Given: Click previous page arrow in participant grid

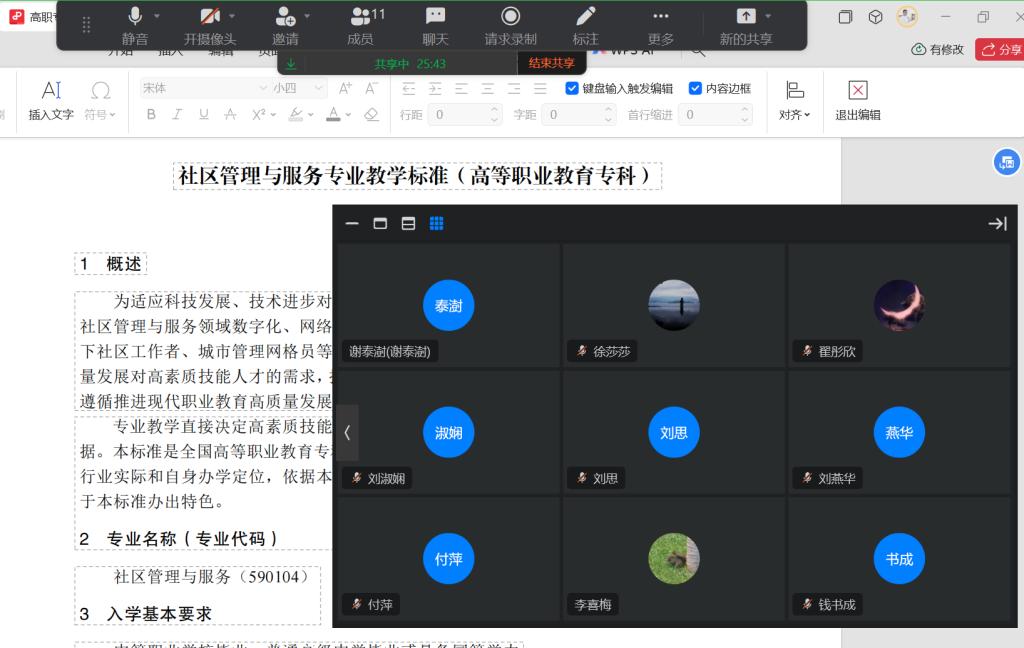Looking at the screenshot, I should tap(347, 432).
